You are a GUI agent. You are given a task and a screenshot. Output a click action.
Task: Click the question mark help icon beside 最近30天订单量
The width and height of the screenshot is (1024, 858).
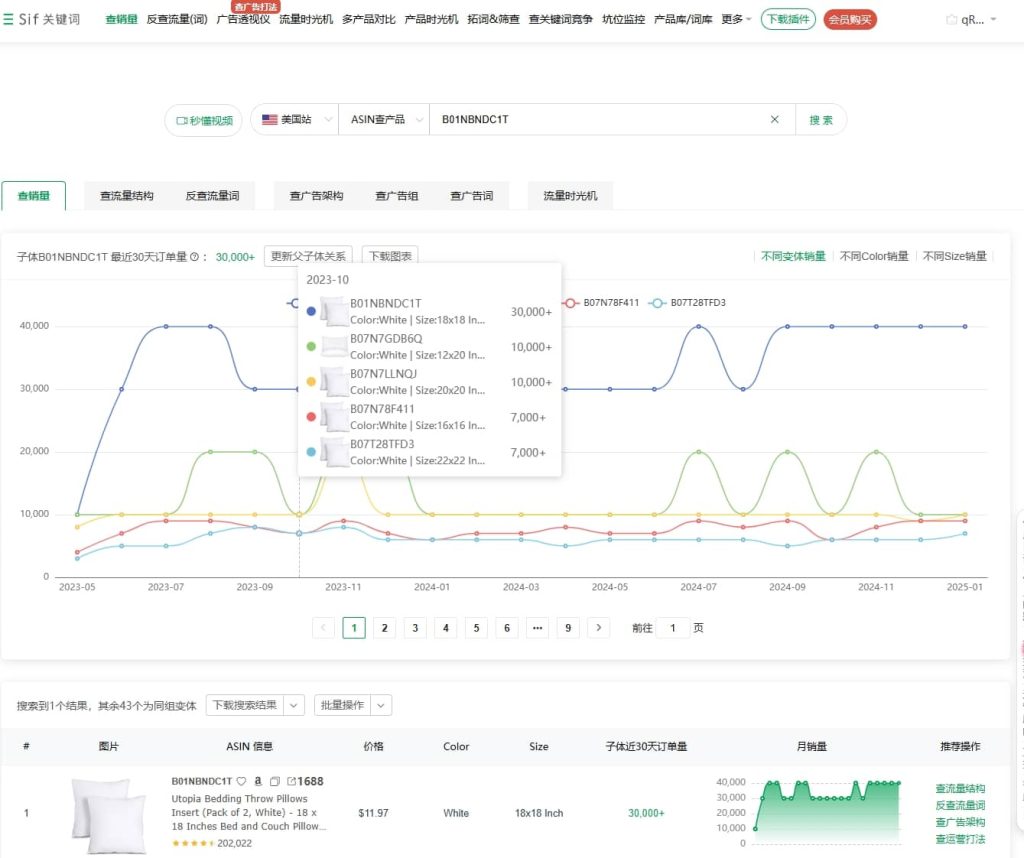pyautogui.click(x=194, y=257)
